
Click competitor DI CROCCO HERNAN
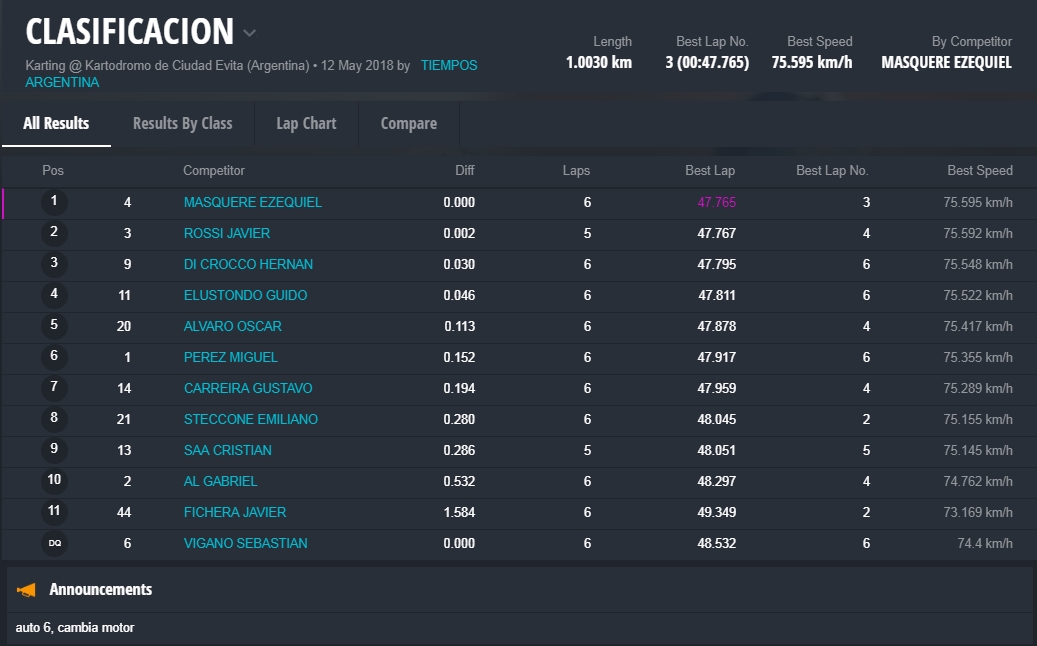tap(248, 264)
